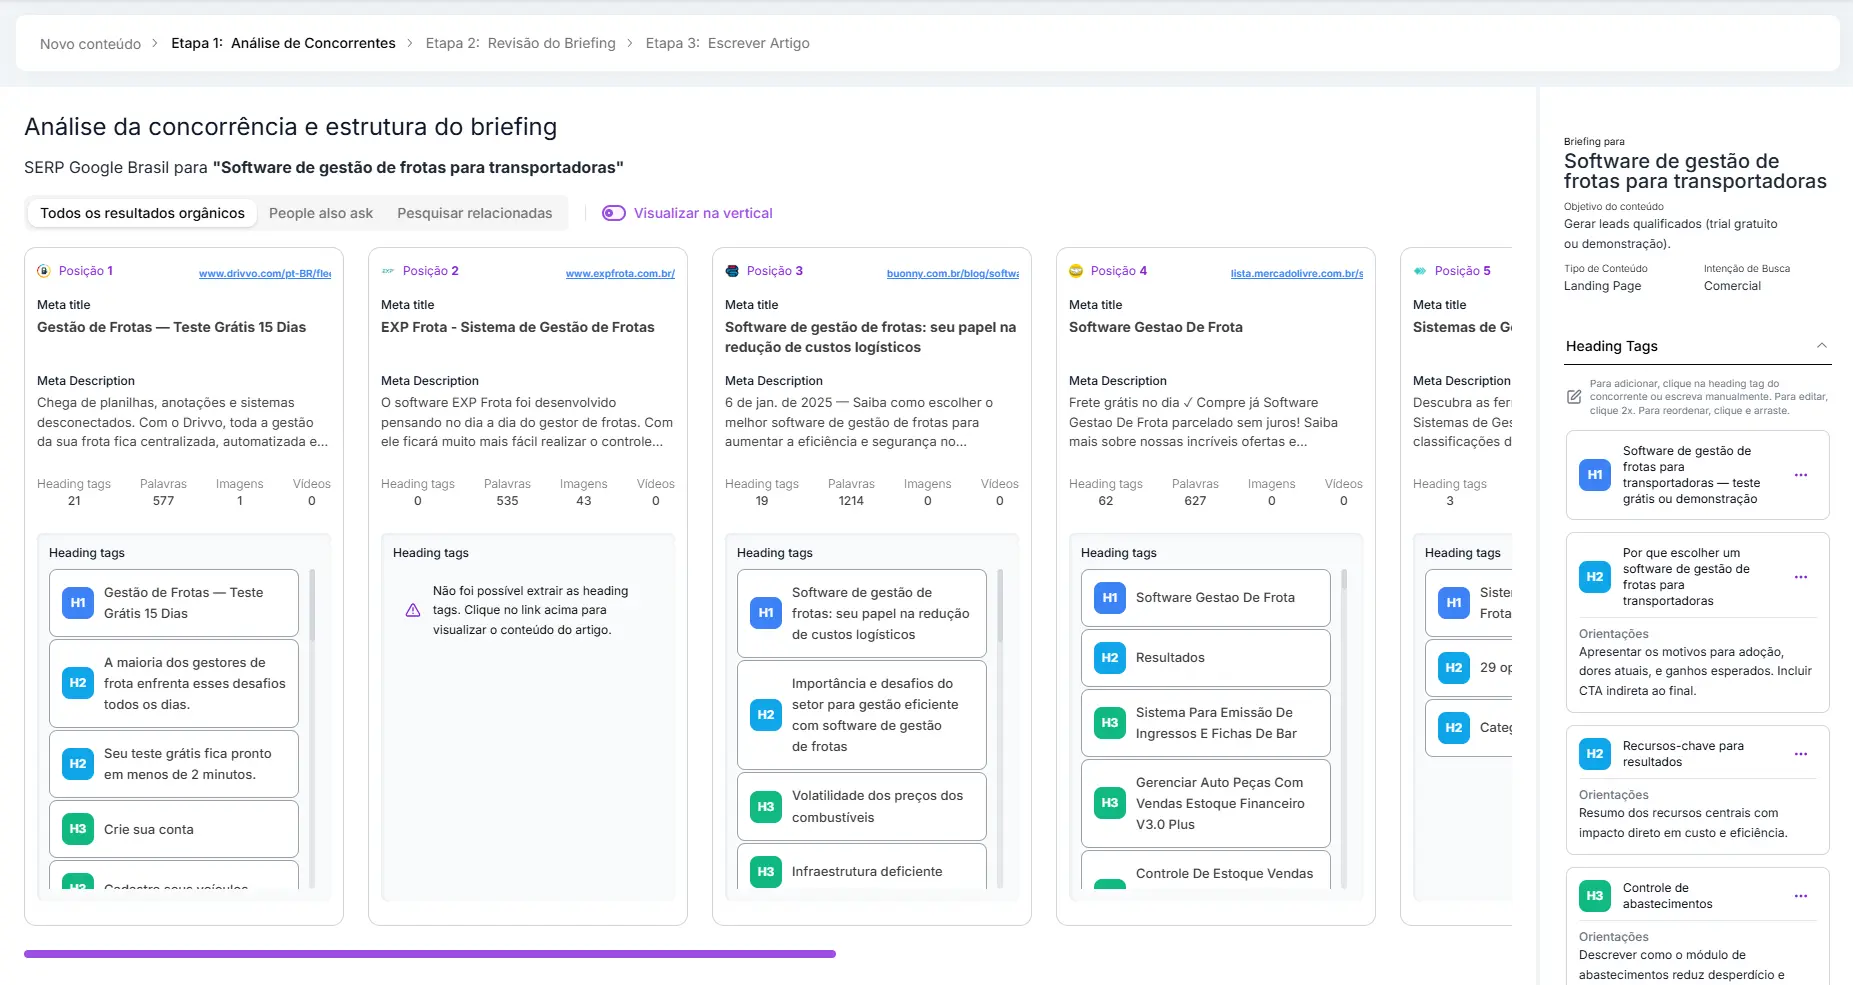Screen dimensions: 1853x985
Task: Open Pesquisar relacionadas tab
Action: [x=474, y=213]
